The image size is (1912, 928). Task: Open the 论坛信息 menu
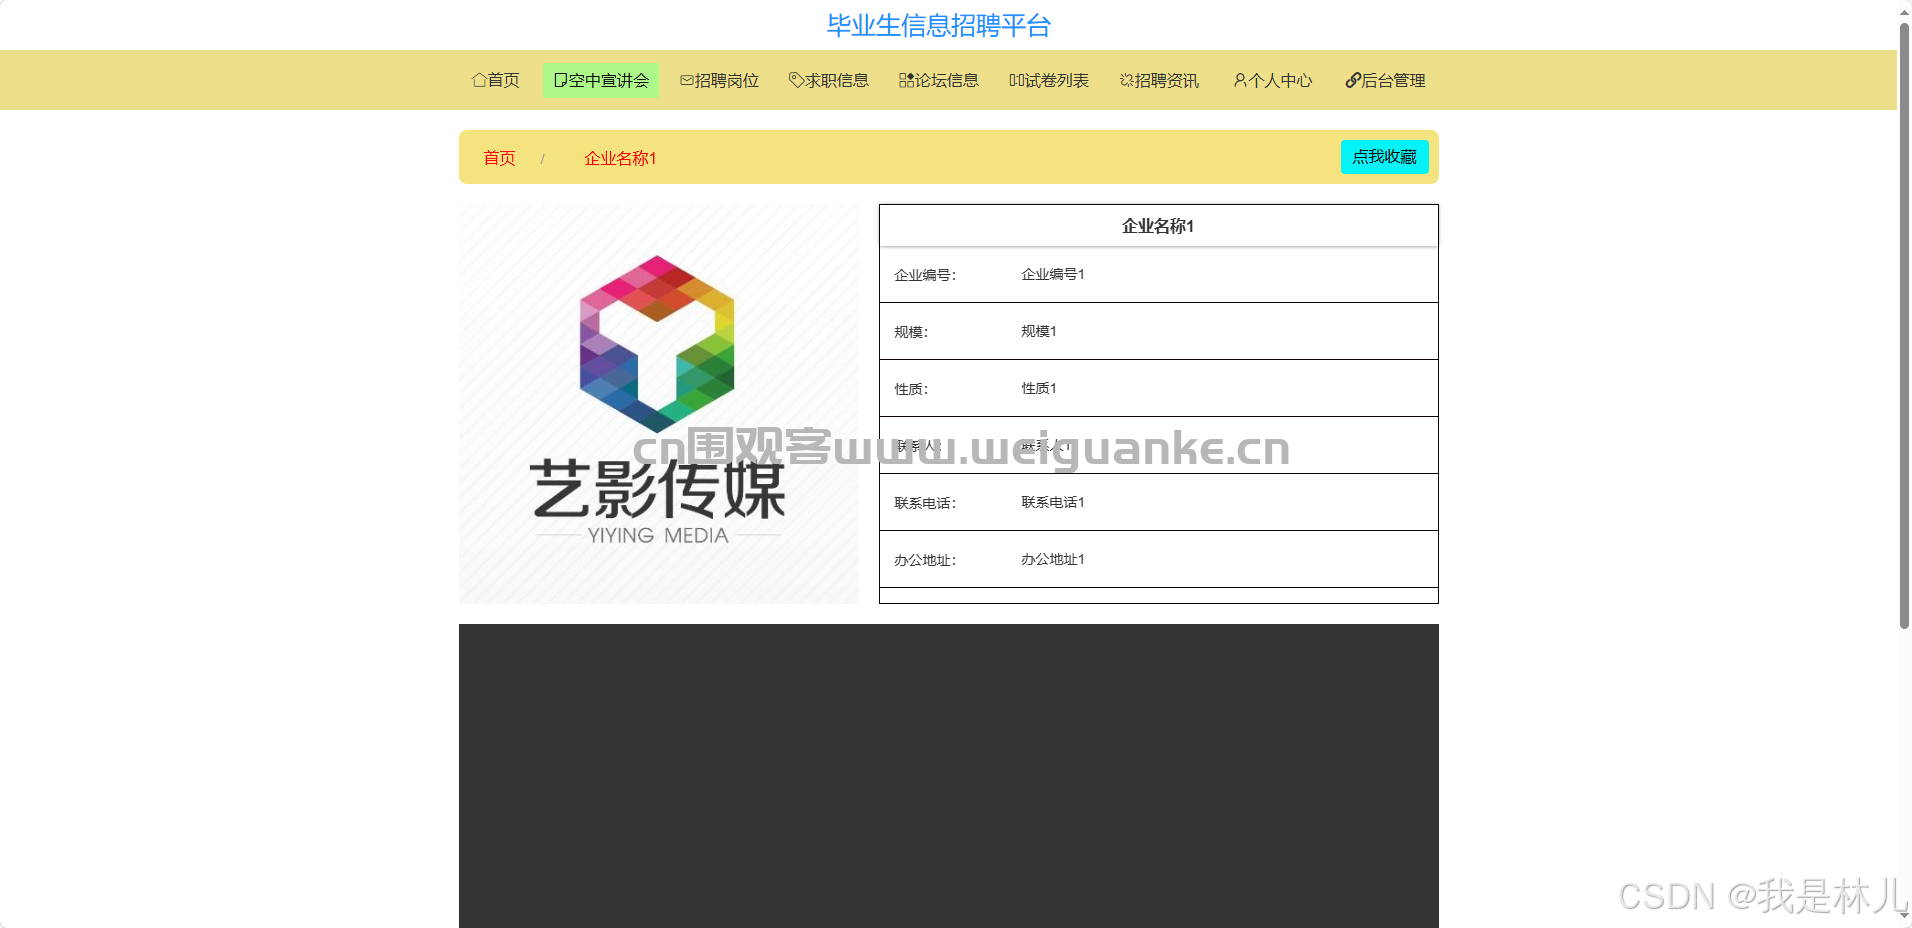click(x=939, y=80)
